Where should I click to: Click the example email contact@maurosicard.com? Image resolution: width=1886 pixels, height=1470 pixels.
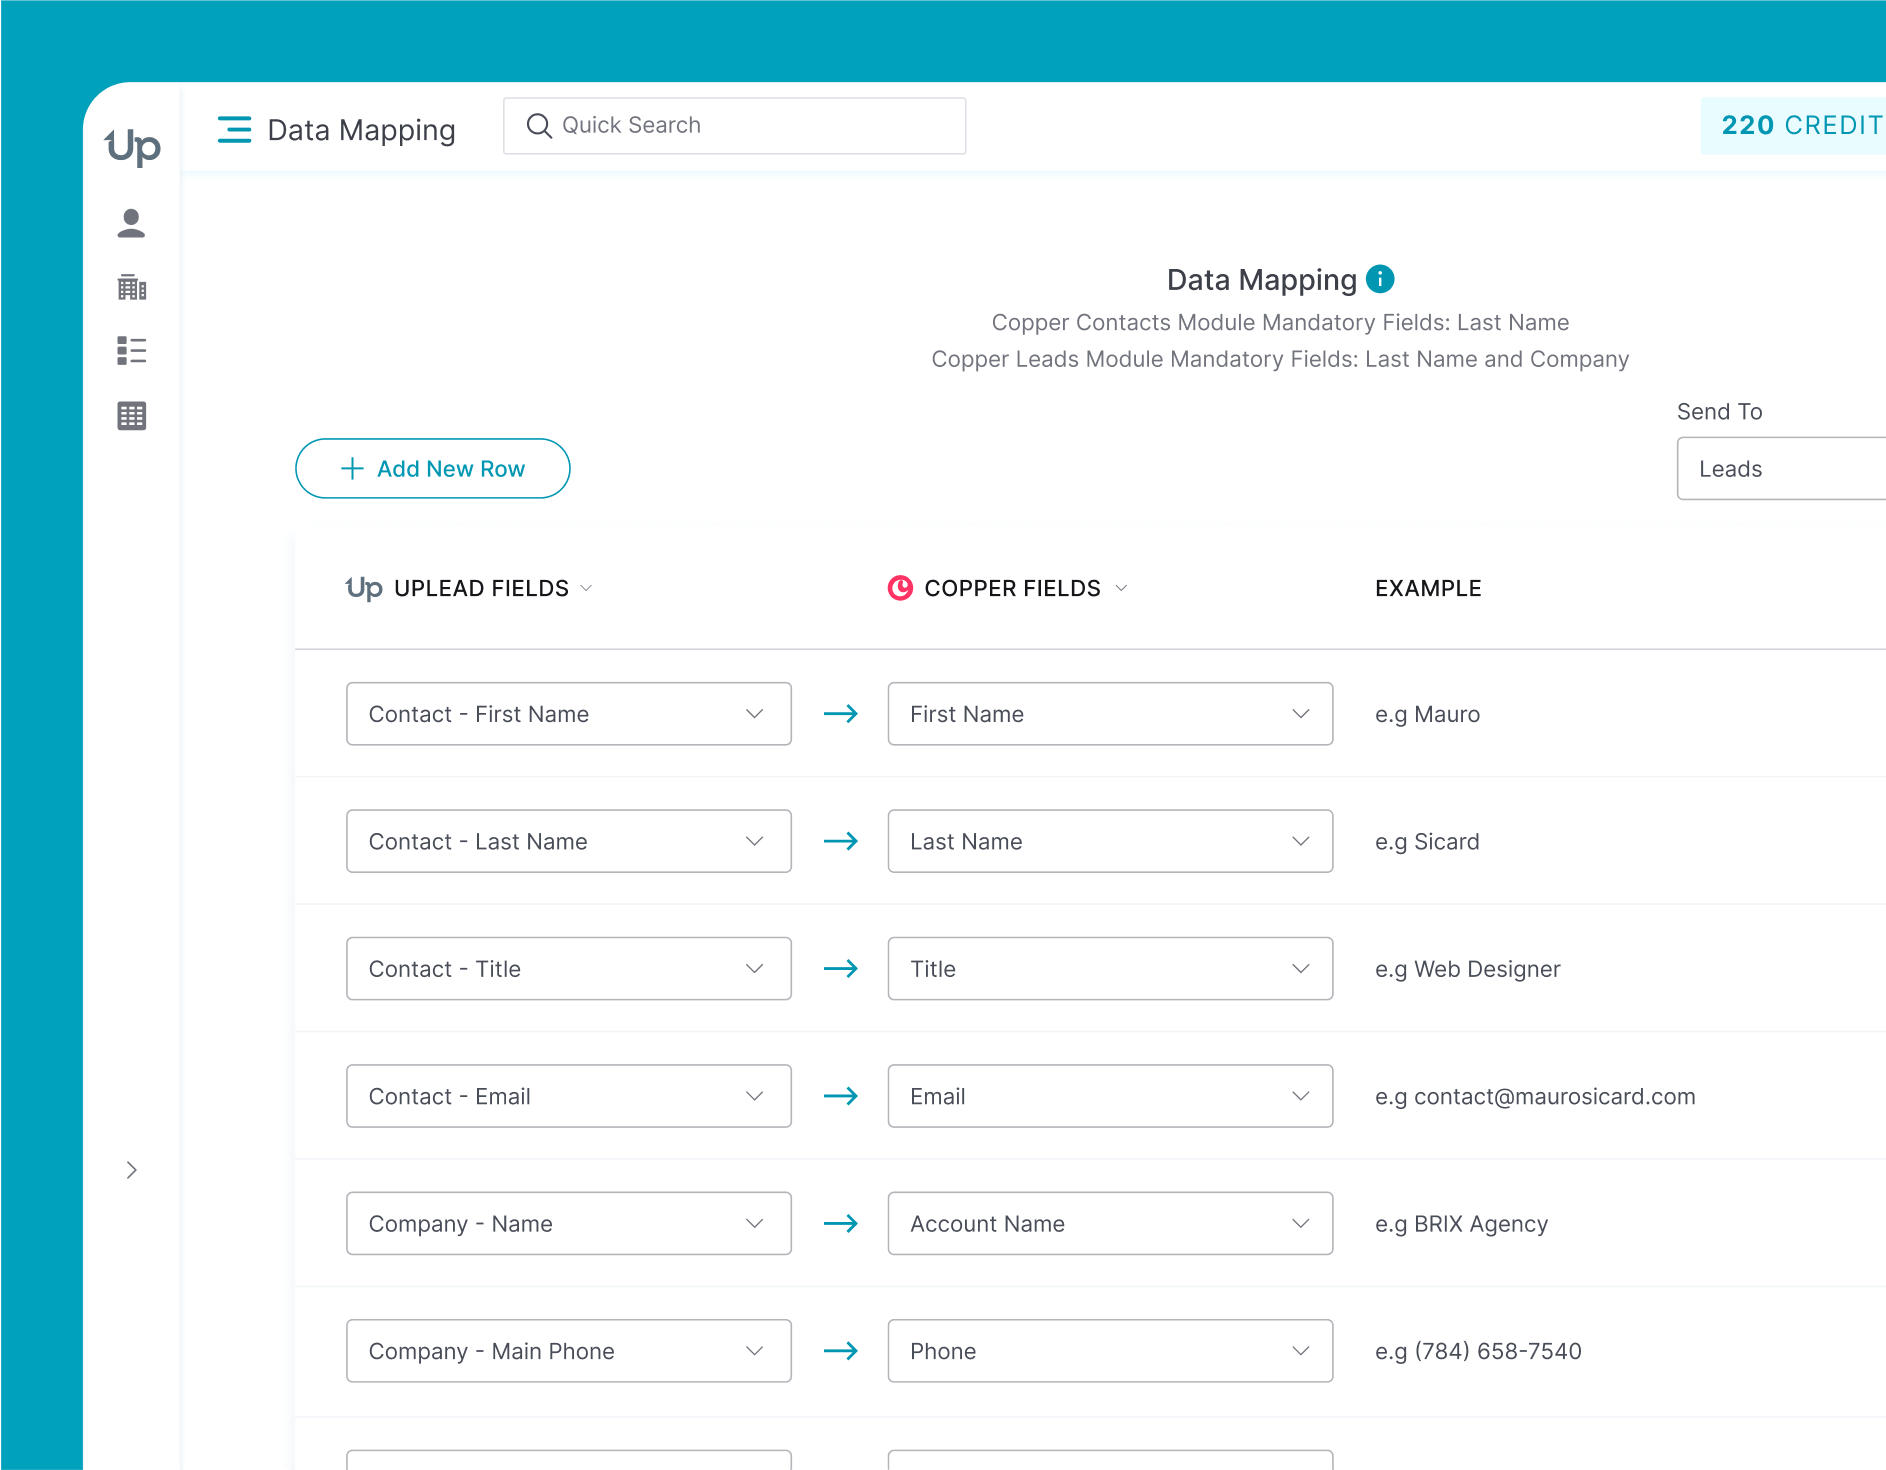point(1535,1096)
